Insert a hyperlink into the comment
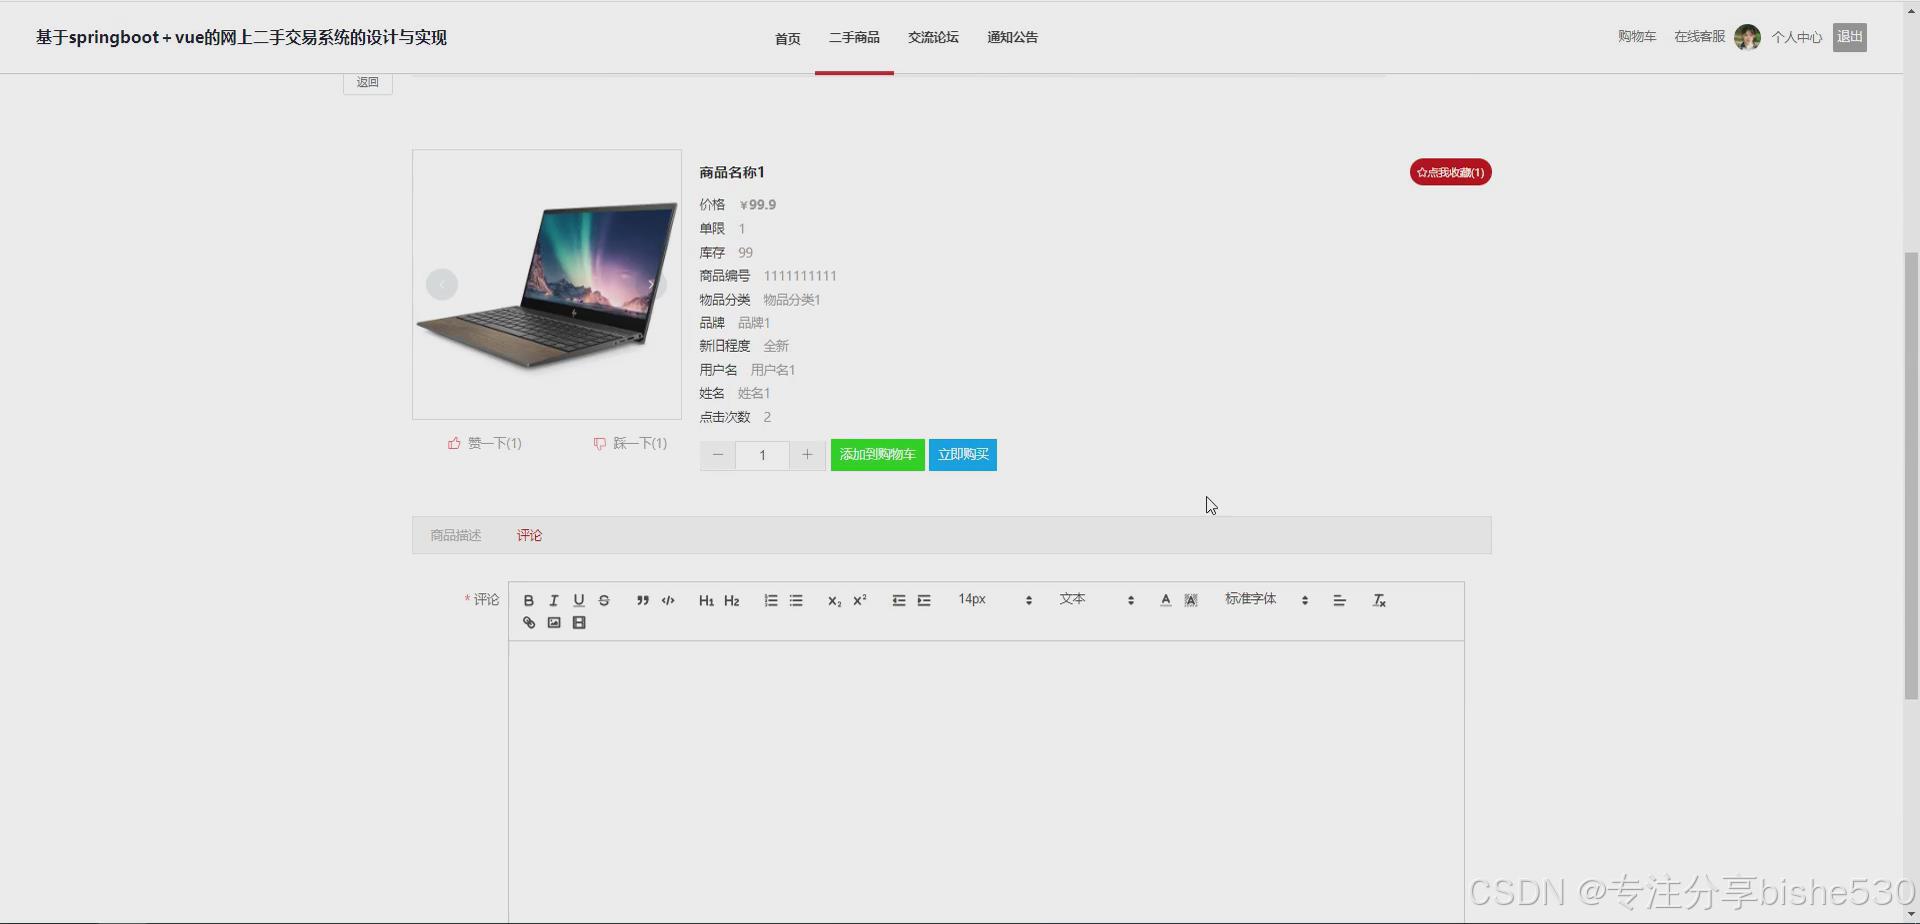 [528, 623]
